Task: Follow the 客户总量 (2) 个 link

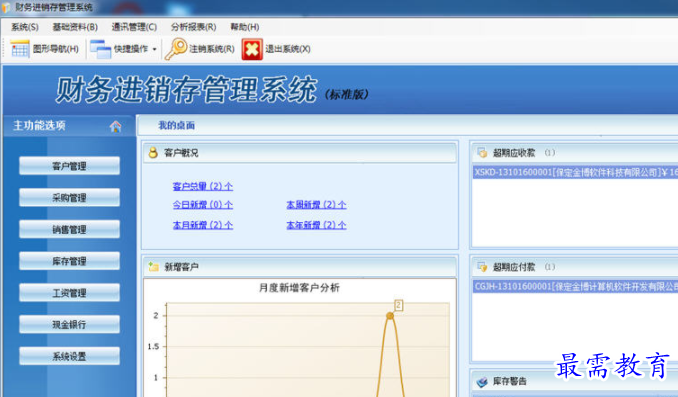Action: 203,186
